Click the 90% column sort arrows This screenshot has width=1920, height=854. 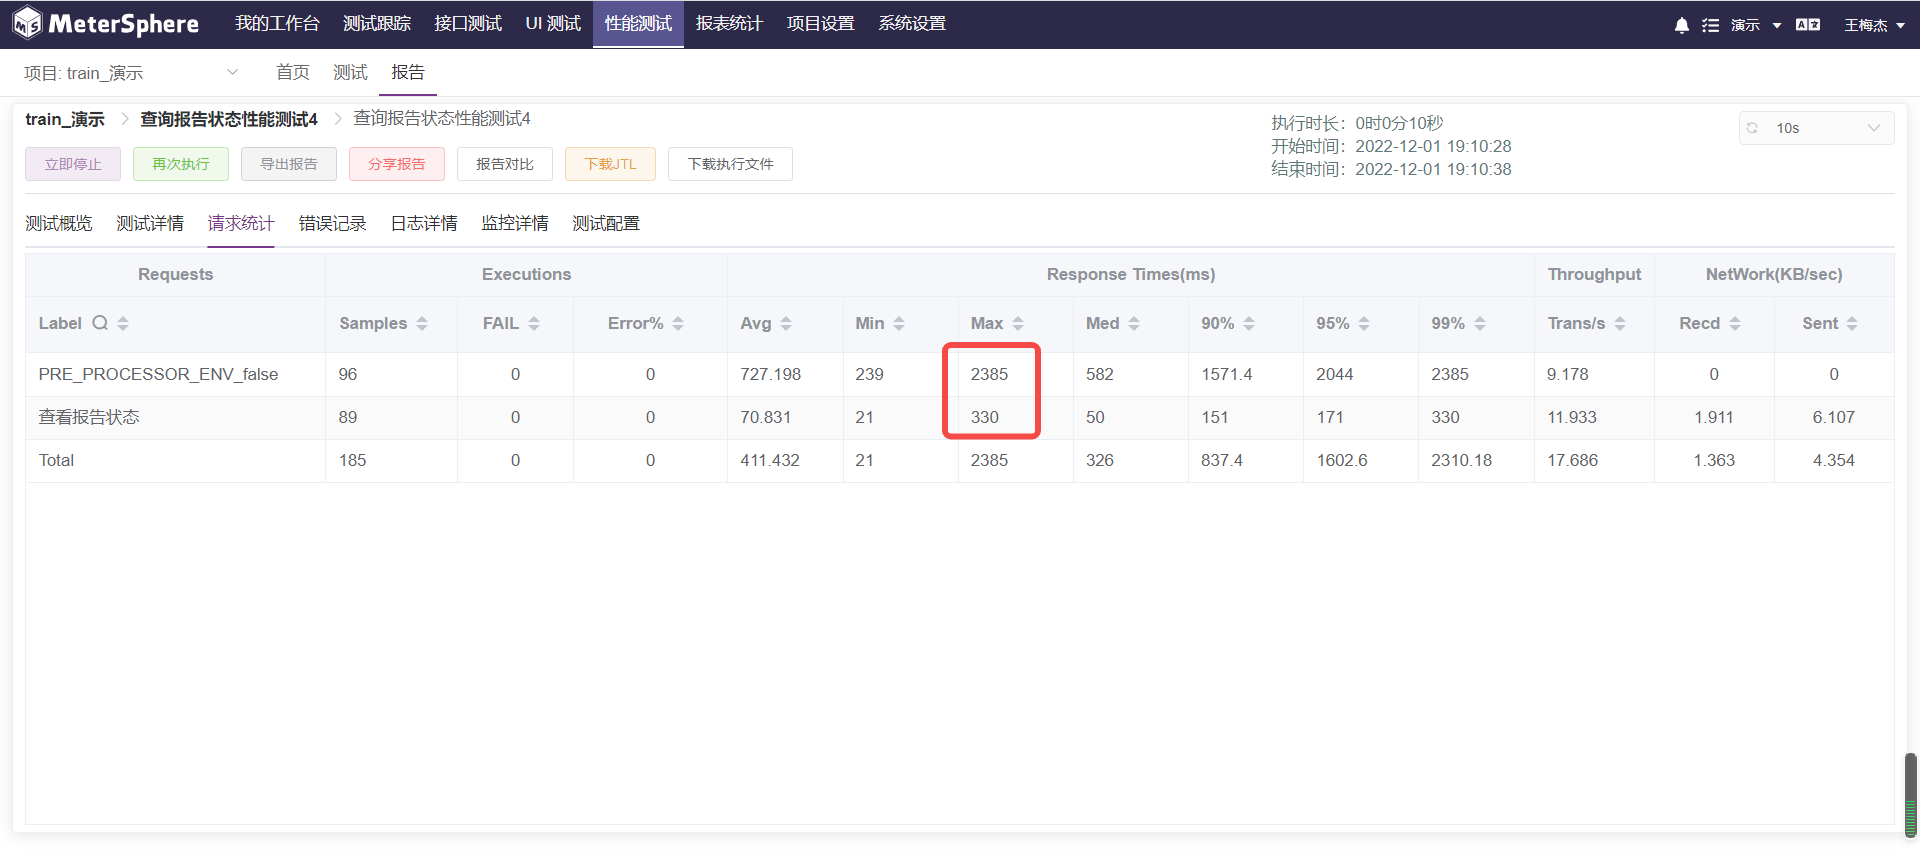[1249, 323]
